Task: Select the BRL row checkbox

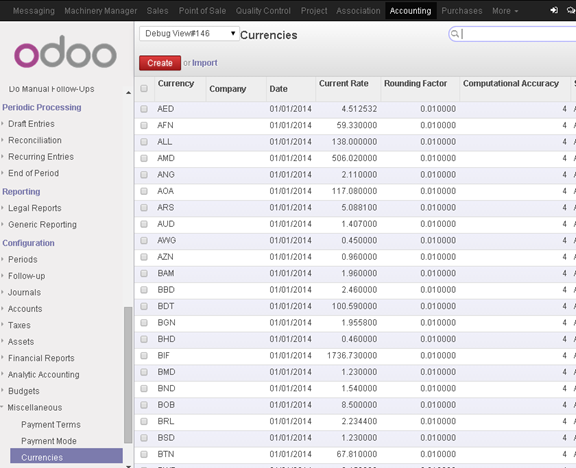Action: tap(144, 421)
